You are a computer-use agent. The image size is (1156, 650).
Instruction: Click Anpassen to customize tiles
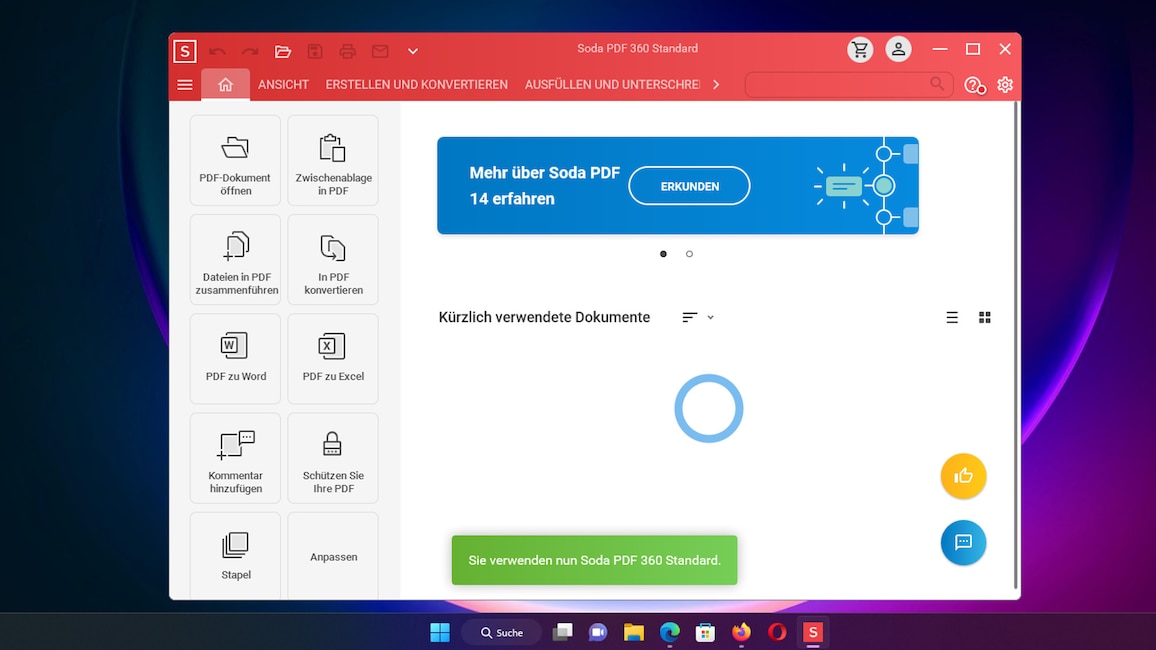(x=332, y=556)
